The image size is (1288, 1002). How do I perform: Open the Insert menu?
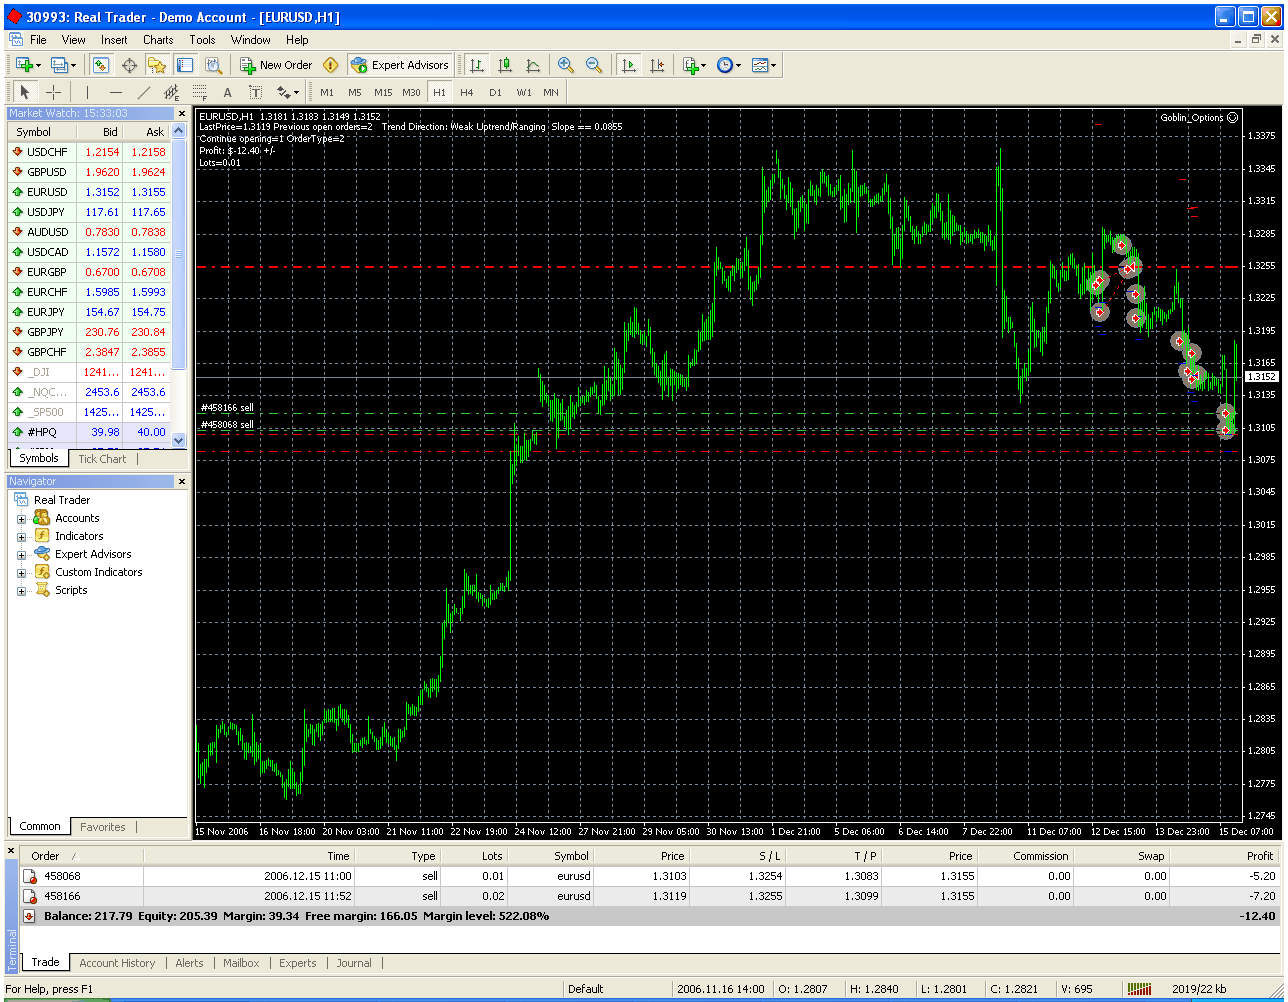114,40
